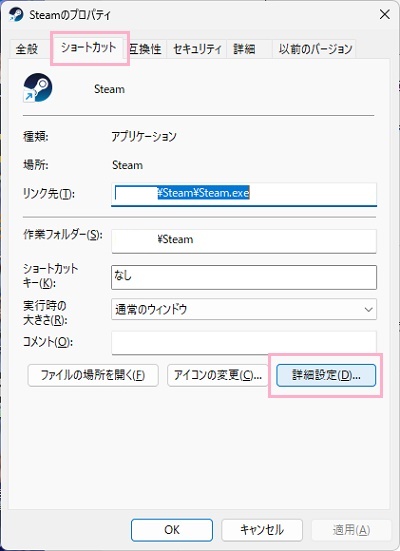400x551 pixels.
Task: Click the アプリケーション type value
Action: point(144,136)
